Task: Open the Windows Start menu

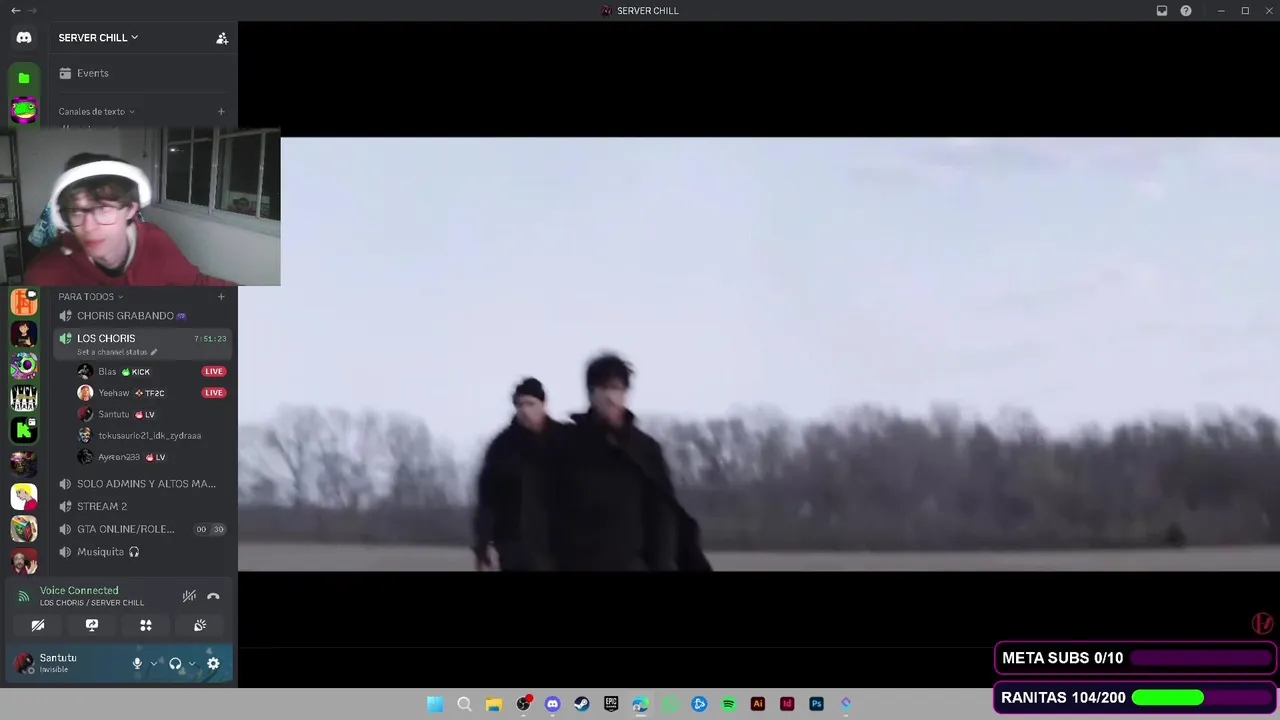Action: pyautogui.click(x=435, y=704)
